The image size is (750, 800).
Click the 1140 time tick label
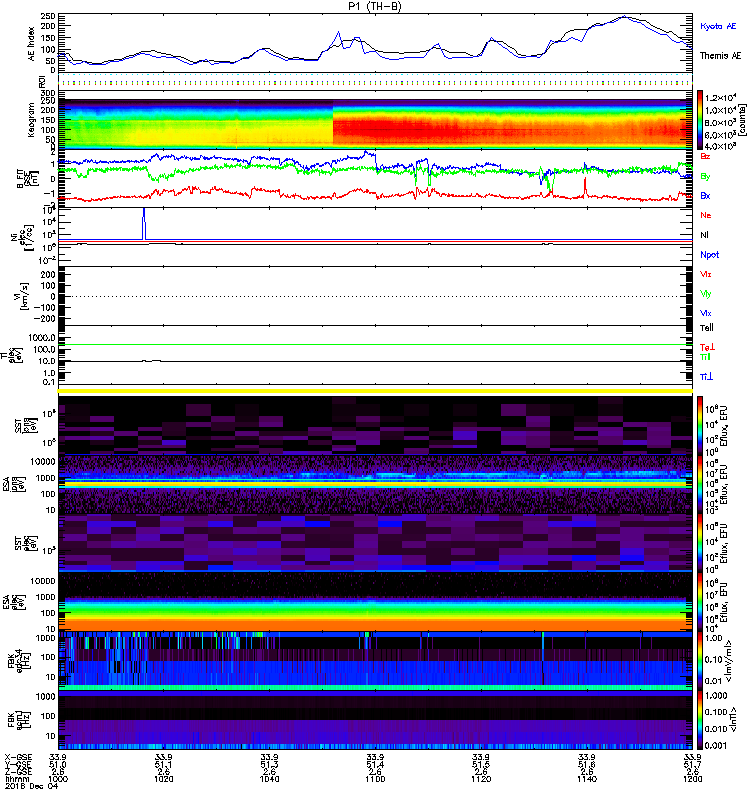[x=587, y=779]
